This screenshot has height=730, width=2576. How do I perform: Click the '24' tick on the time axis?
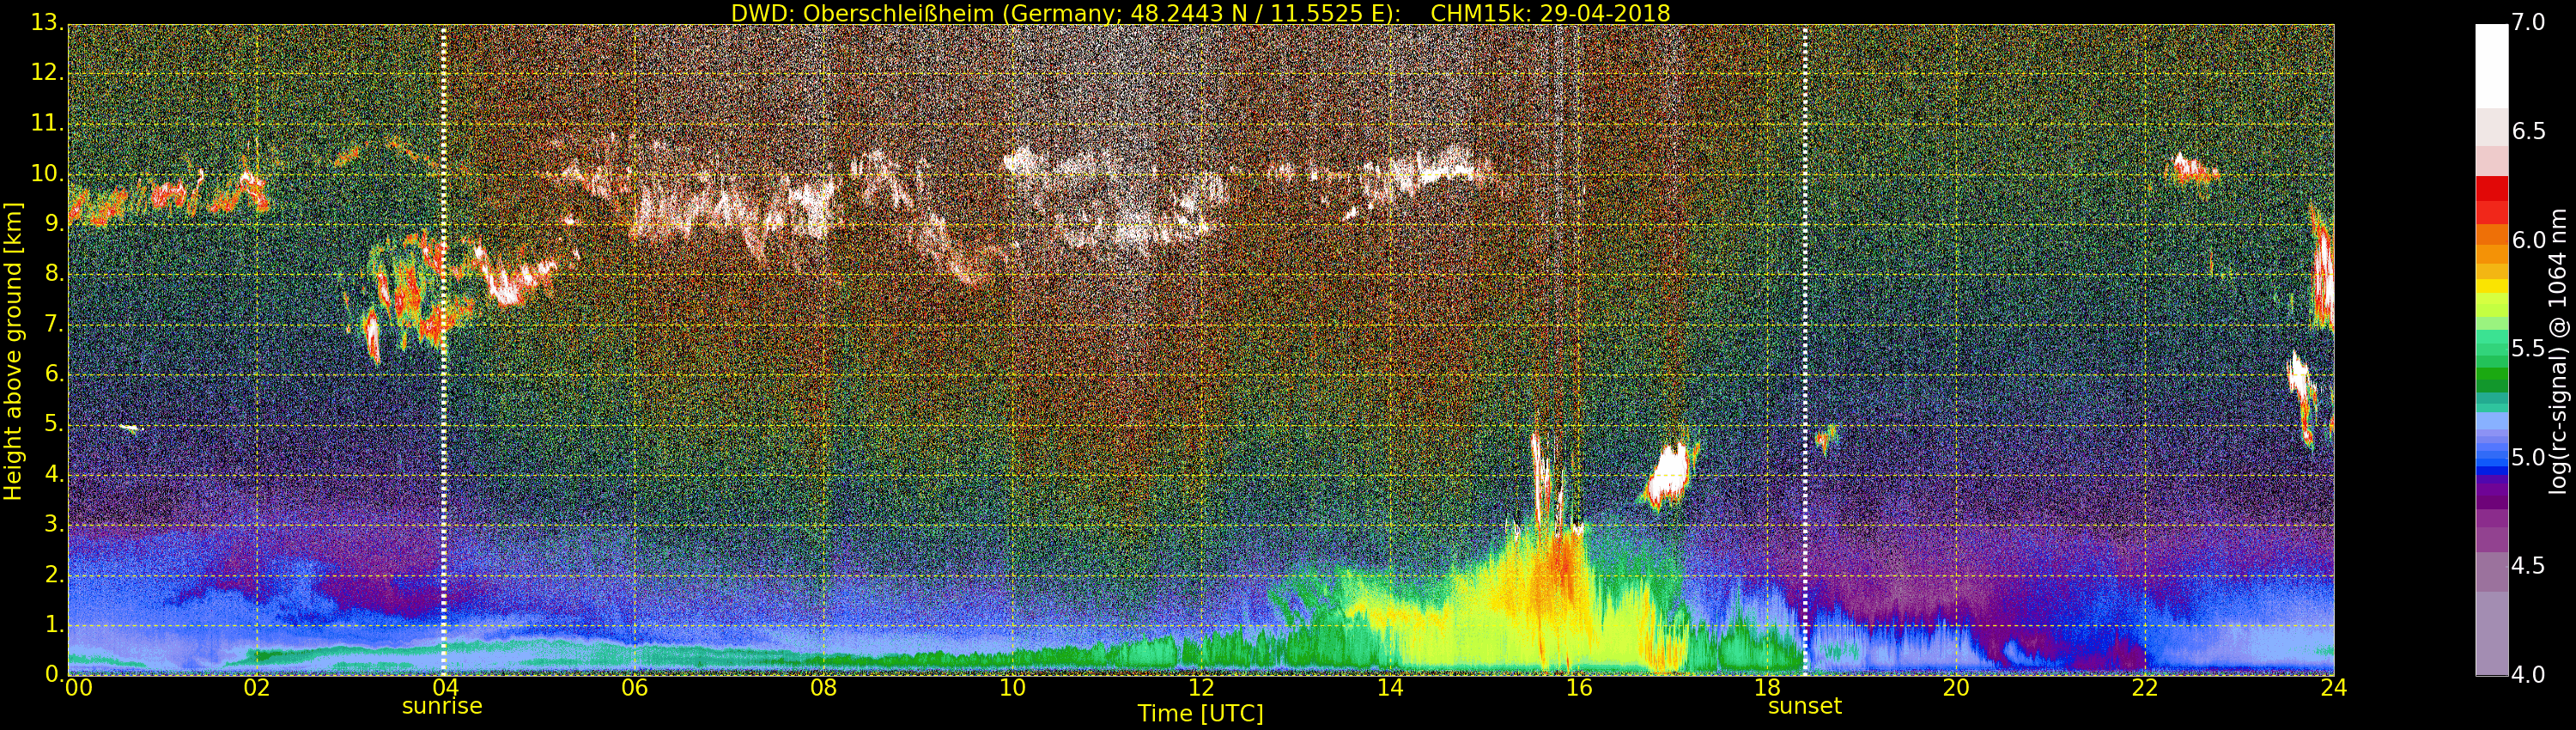click(2334, 687)
